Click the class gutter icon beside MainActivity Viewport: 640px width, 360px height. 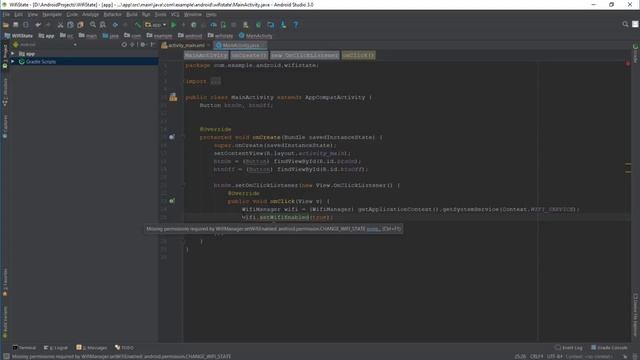[173, 97]
